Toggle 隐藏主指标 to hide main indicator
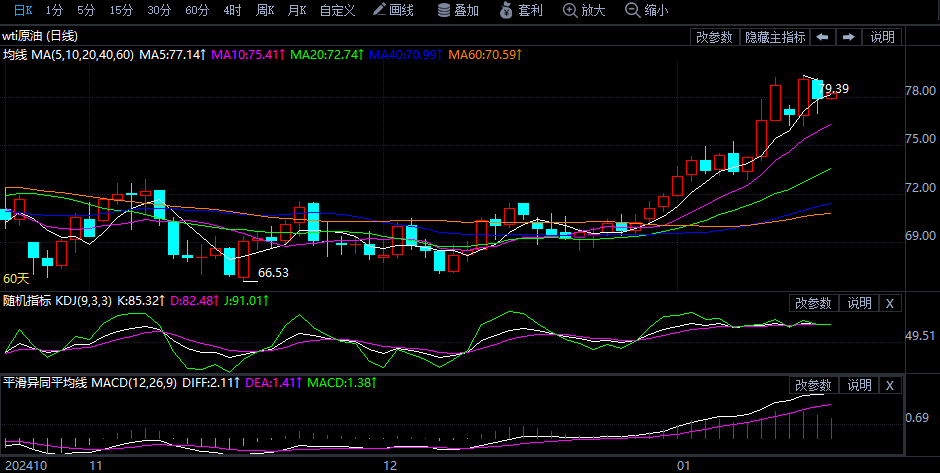Image resolution: width=940 pixels, height=473 pixels. point(775,37)
